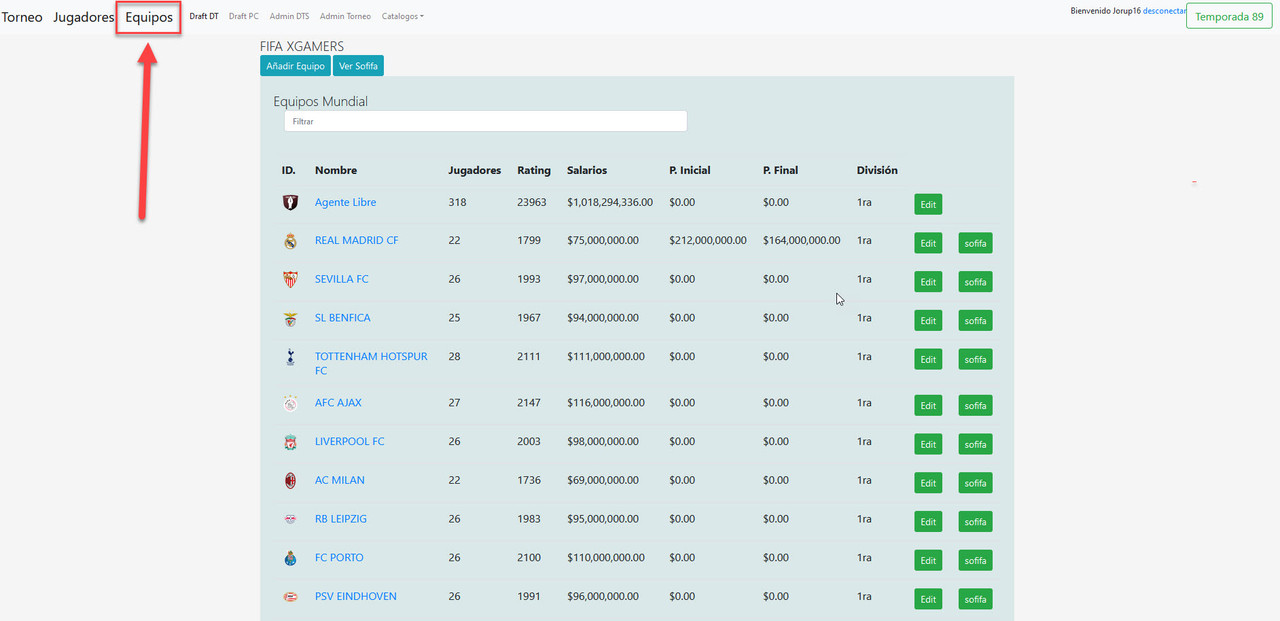The height and width of the screenshot is (621, 1280).
Task: Open sofifa for SL Benfica
Action: click(x=975, y=321)
